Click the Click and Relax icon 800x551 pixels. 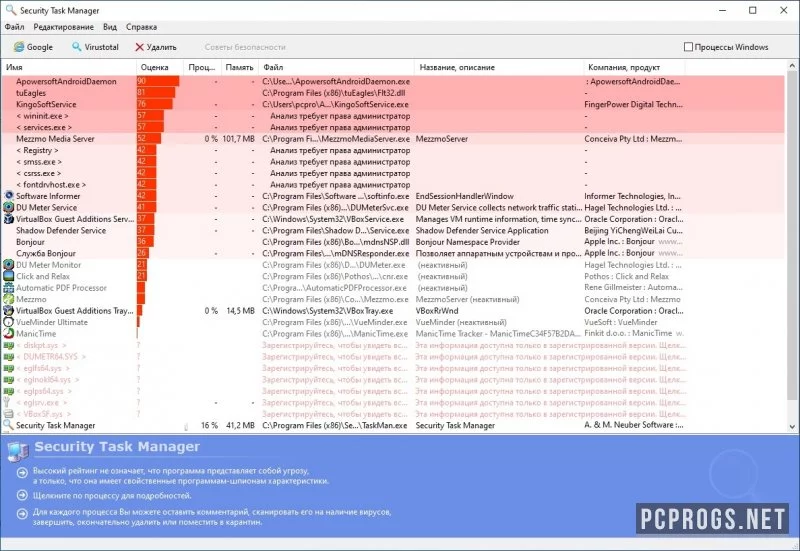[9, 276]
